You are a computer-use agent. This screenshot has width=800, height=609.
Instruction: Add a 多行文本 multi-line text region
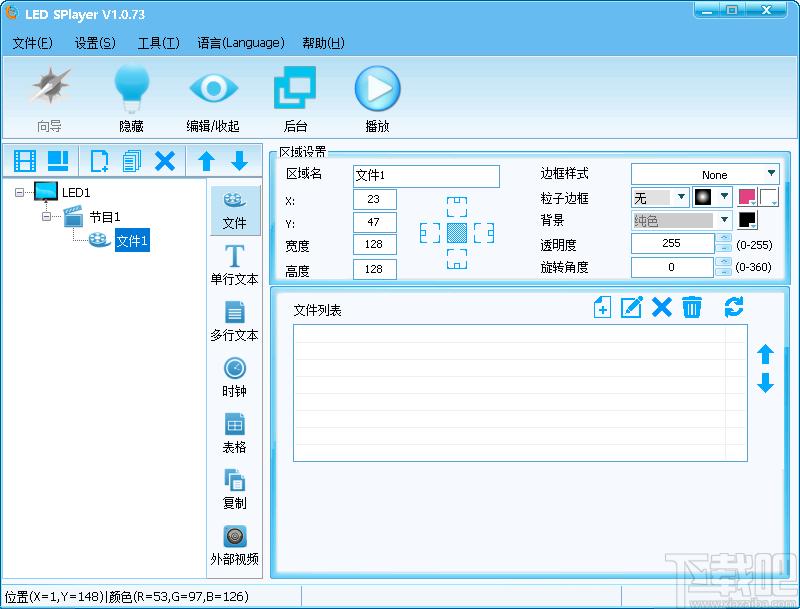235,321
